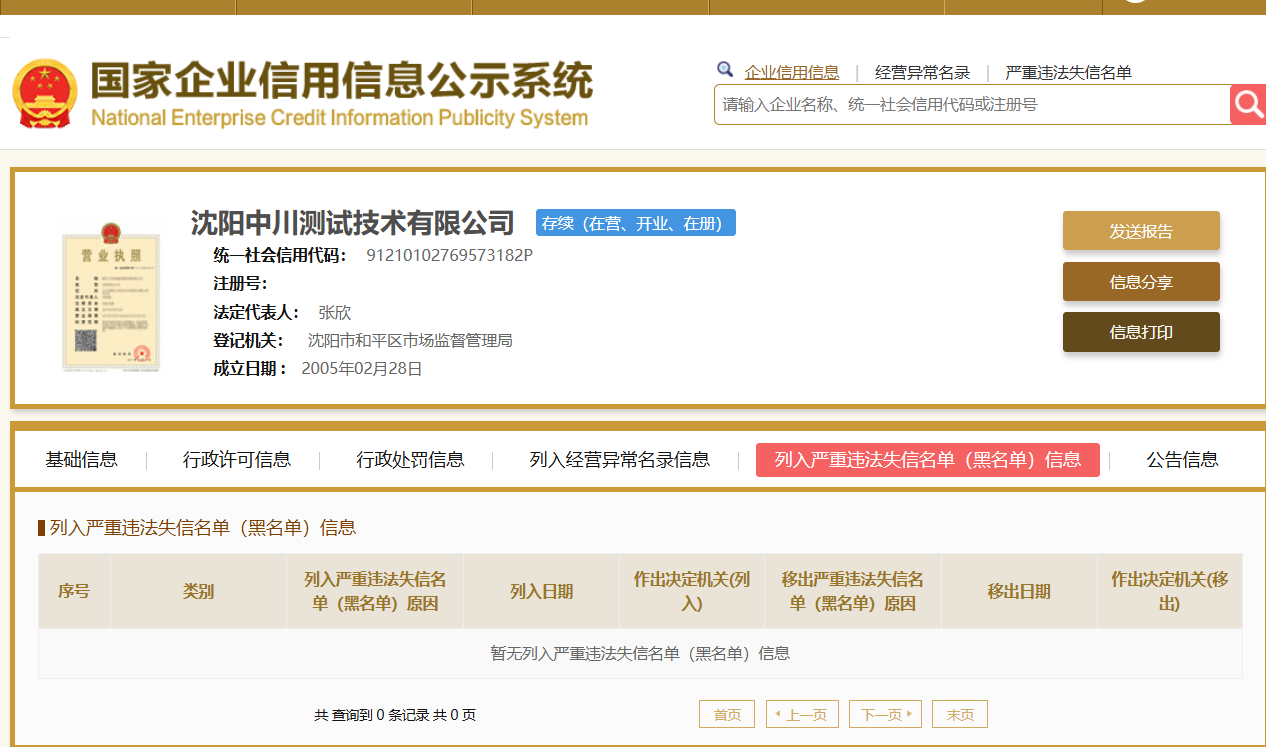Click in the enterprise name search field
The image size is (1266, 747).
point(970,104)
